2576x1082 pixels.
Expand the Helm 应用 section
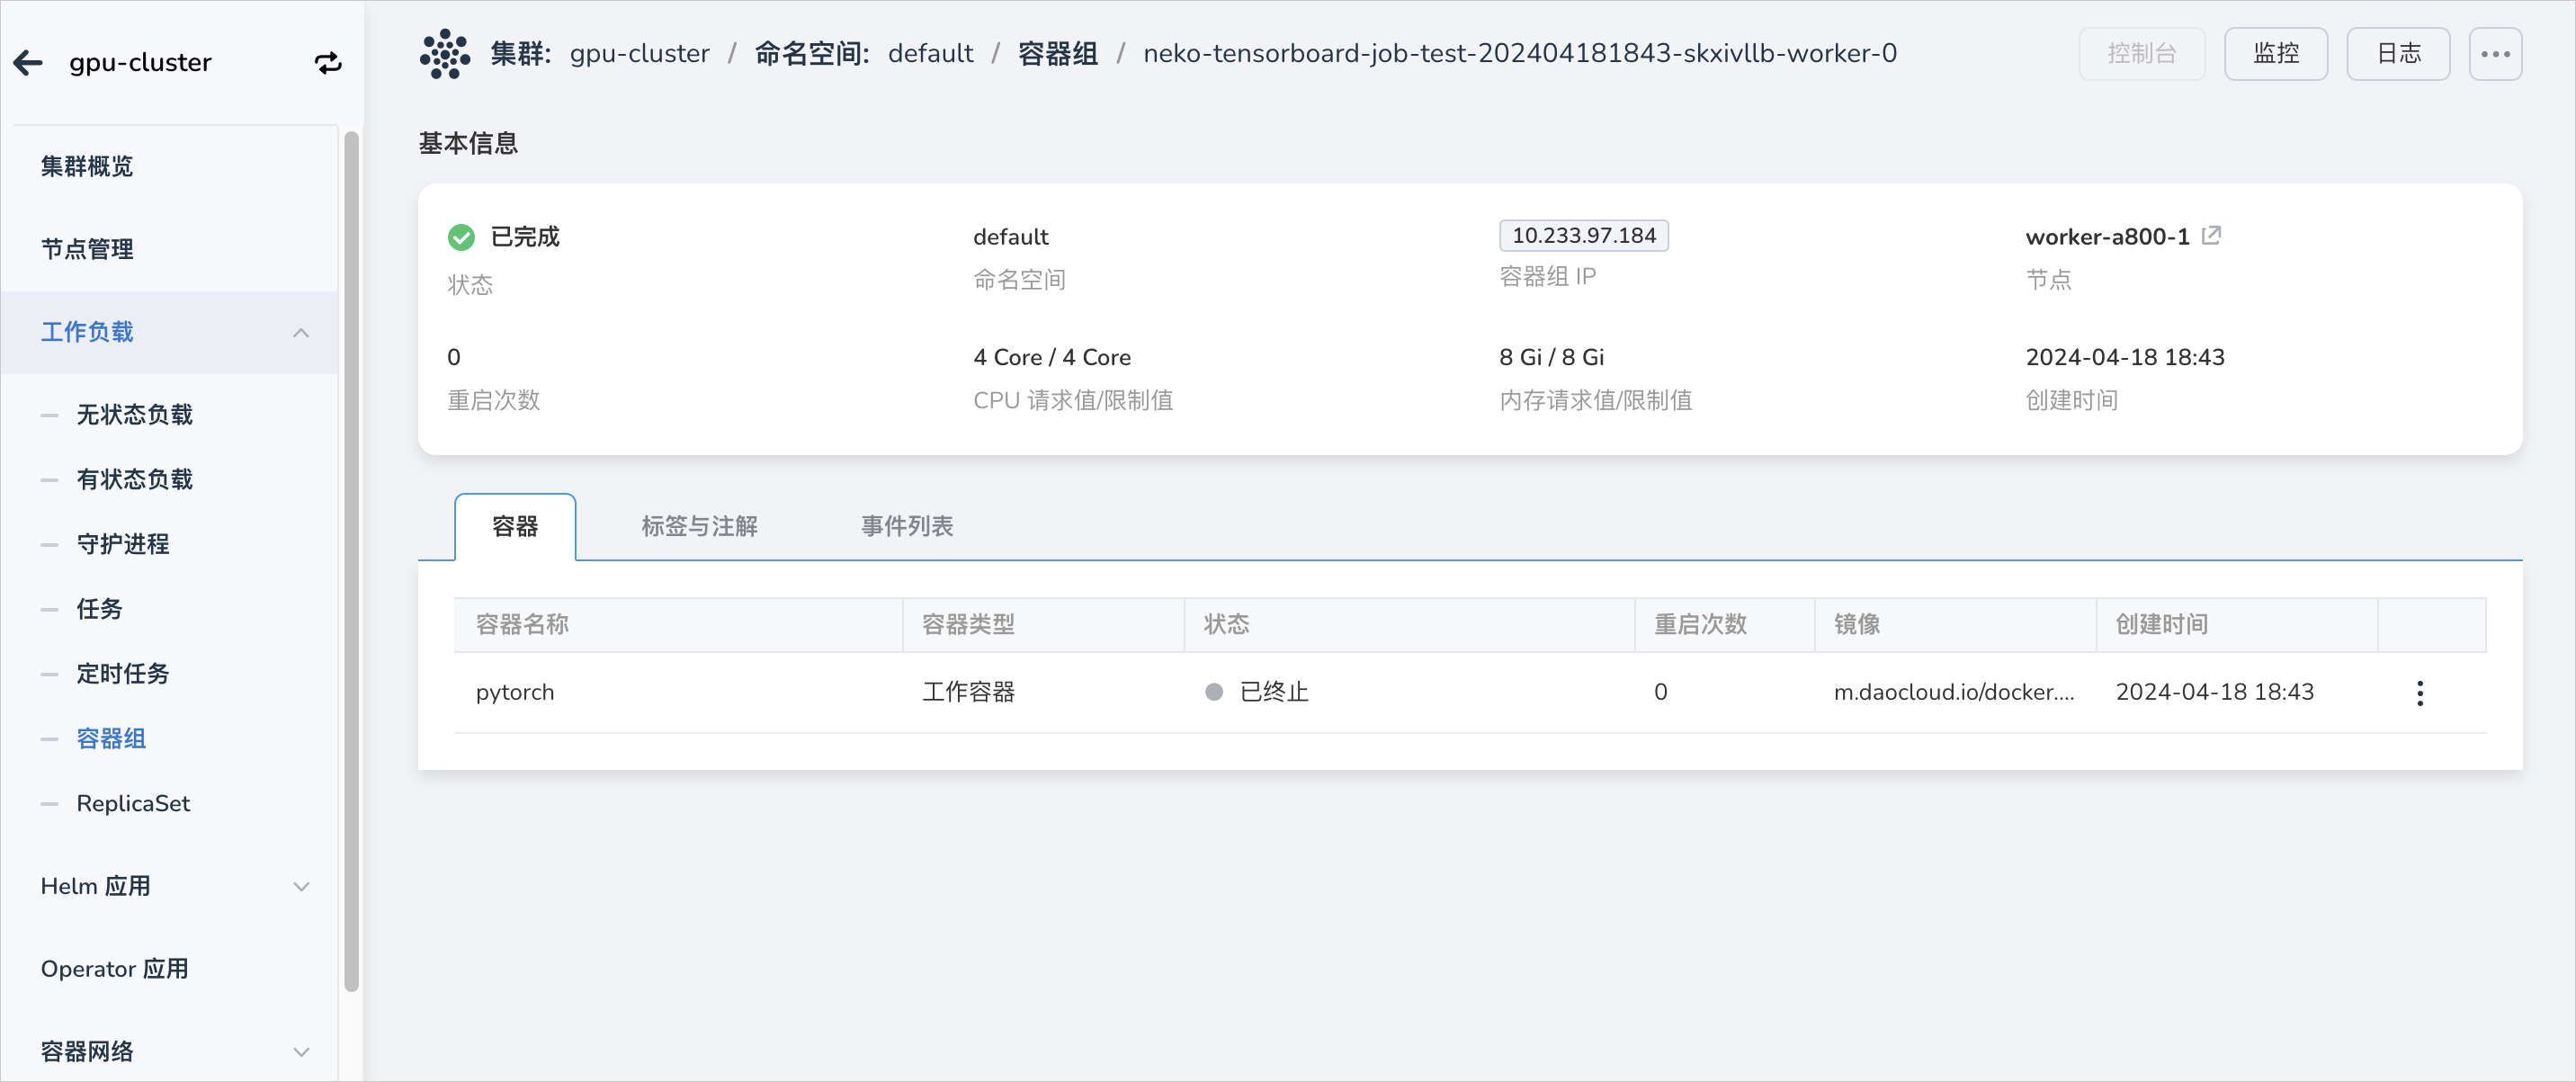(x=301, y=886)
